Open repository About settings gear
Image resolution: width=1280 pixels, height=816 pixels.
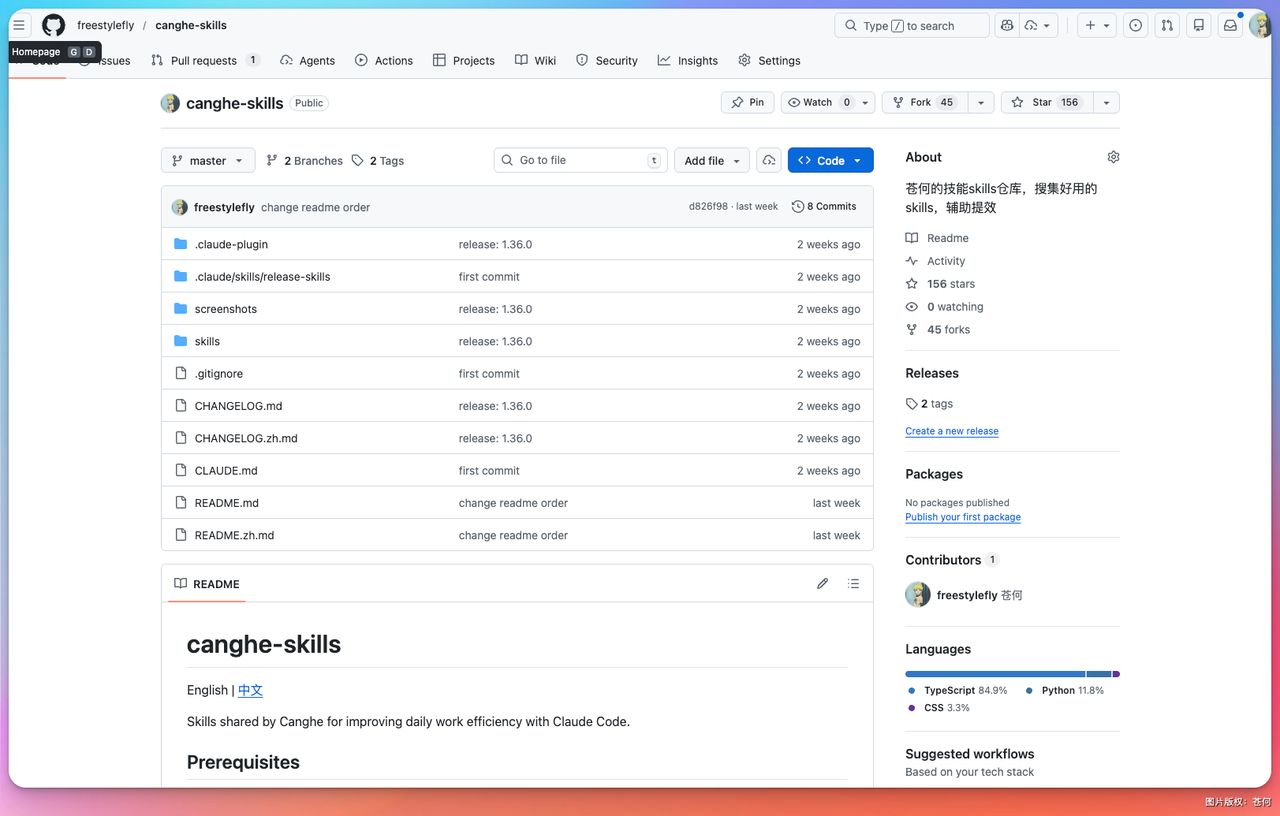pos(1113,157)
